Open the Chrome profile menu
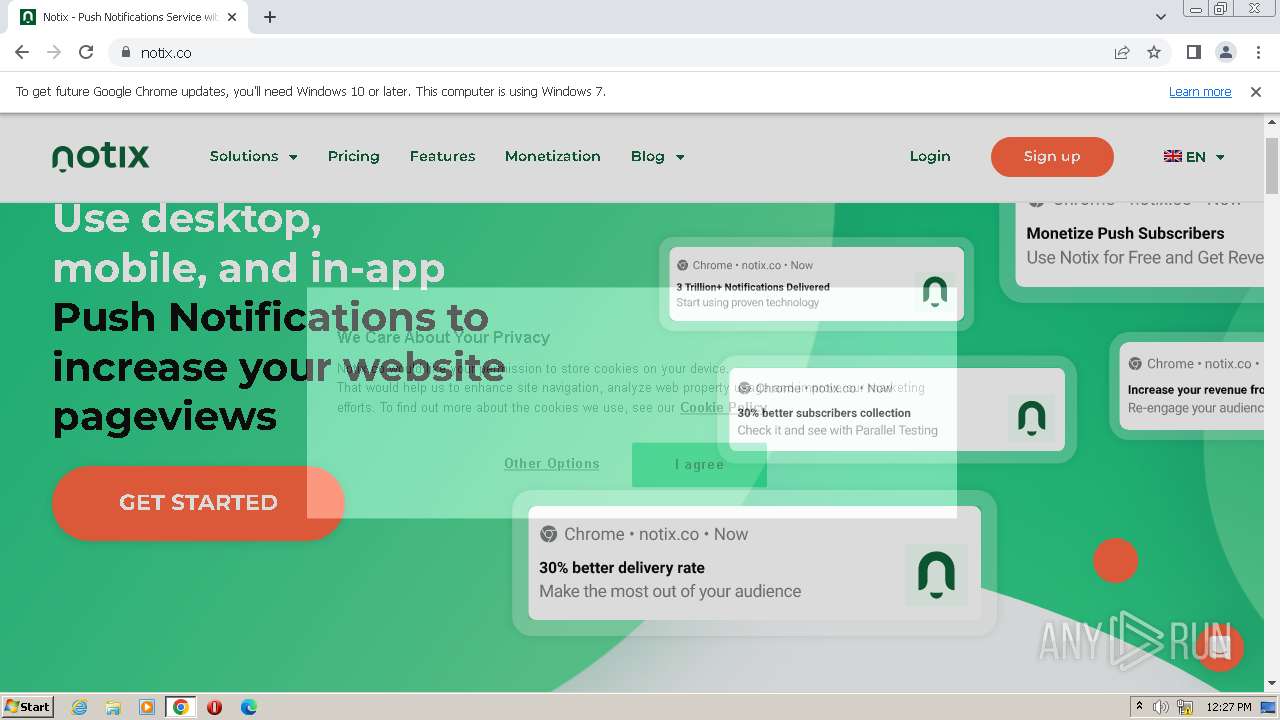1280x720 pixels. pyautogui.click(x=1225, y=52)
